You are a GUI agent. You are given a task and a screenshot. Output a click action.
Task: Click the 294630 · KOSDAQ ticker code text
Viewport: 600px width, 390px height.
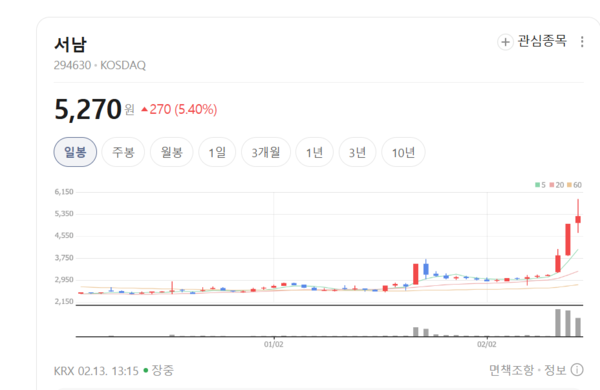click(x=100, y=65)
